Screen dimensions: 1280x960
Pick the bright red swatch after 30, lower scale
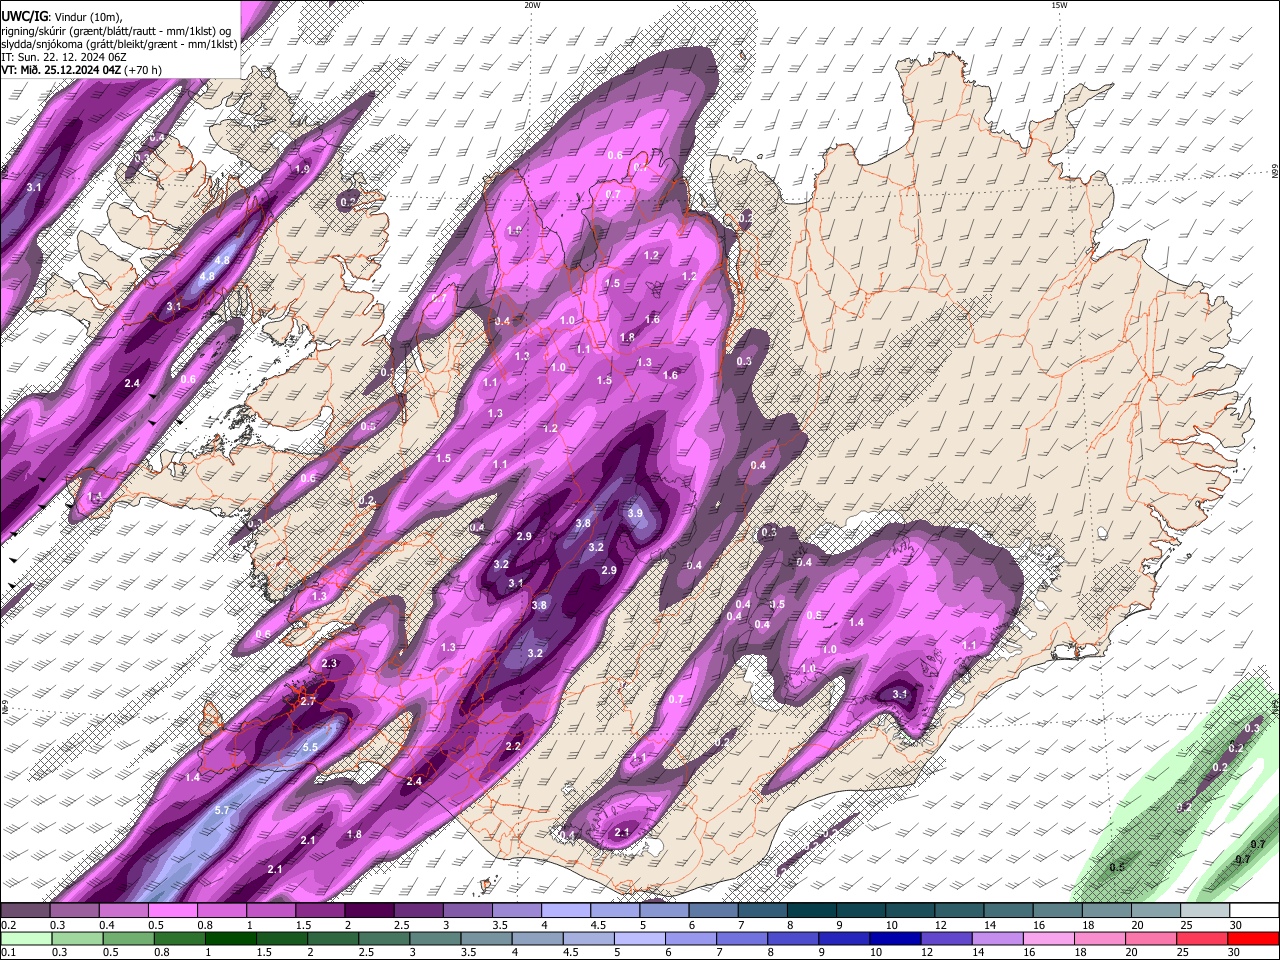click(x=1255, y=938)
